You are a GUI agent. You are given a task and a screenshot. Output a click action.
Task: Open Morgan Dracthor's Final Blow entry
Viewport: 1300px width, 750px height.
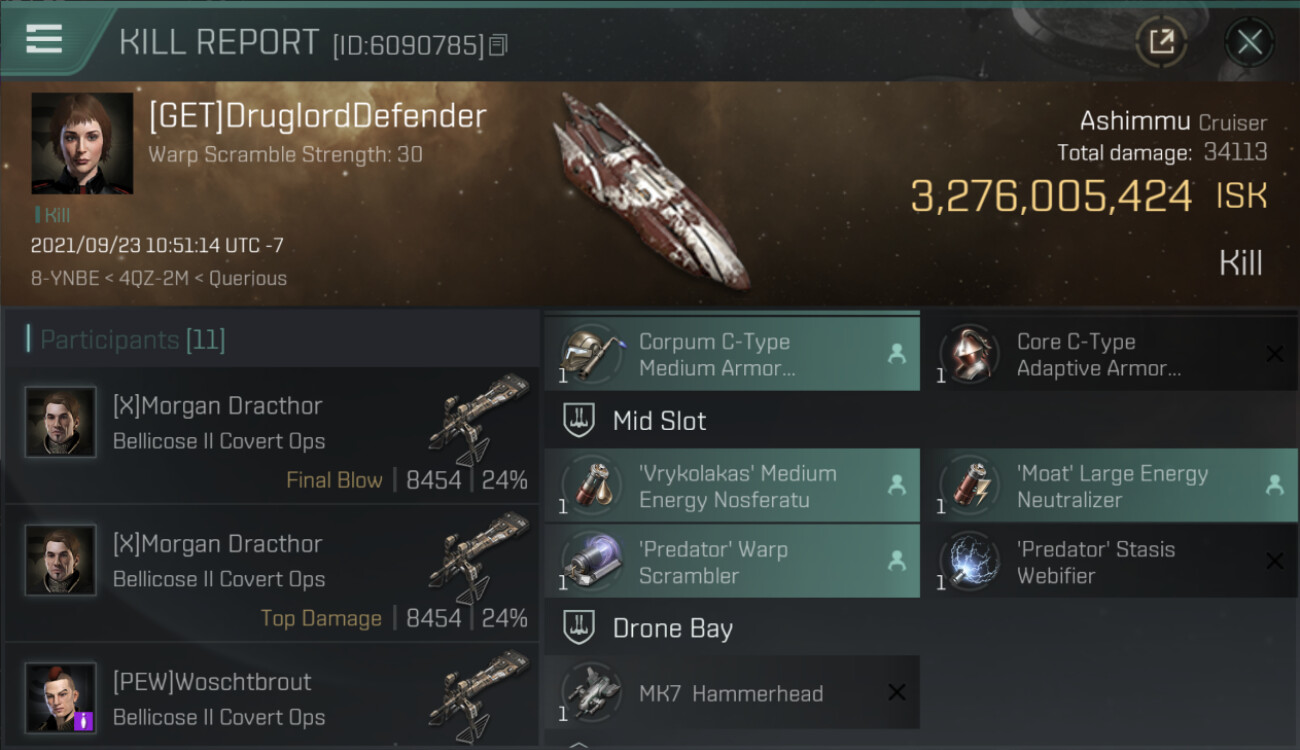(270, 436)
